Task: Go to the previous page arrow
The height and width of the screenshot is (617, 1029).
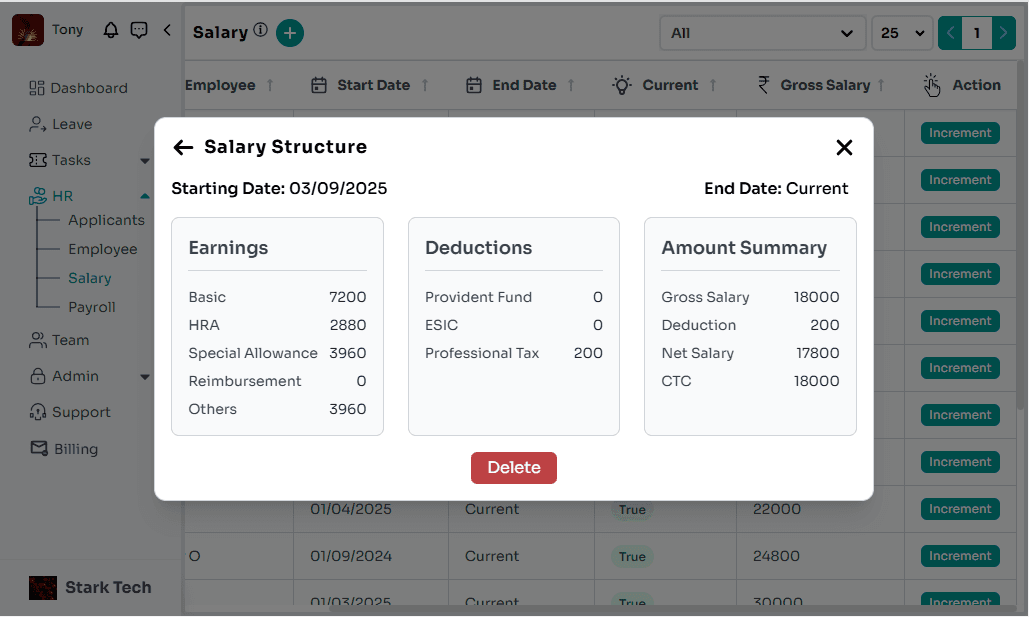Action: tap(950, 33)
